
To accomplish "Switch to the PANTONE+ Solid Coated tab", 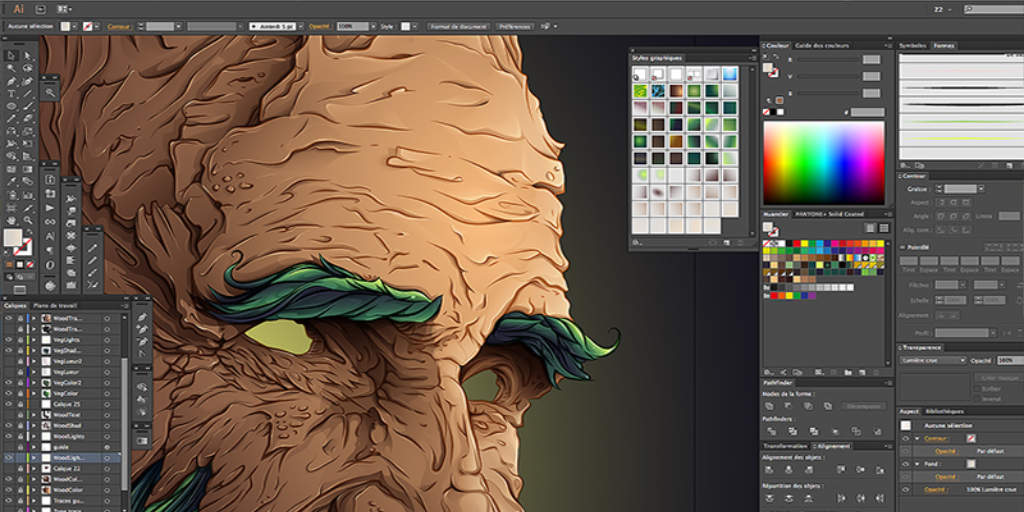I will point(829,214).
